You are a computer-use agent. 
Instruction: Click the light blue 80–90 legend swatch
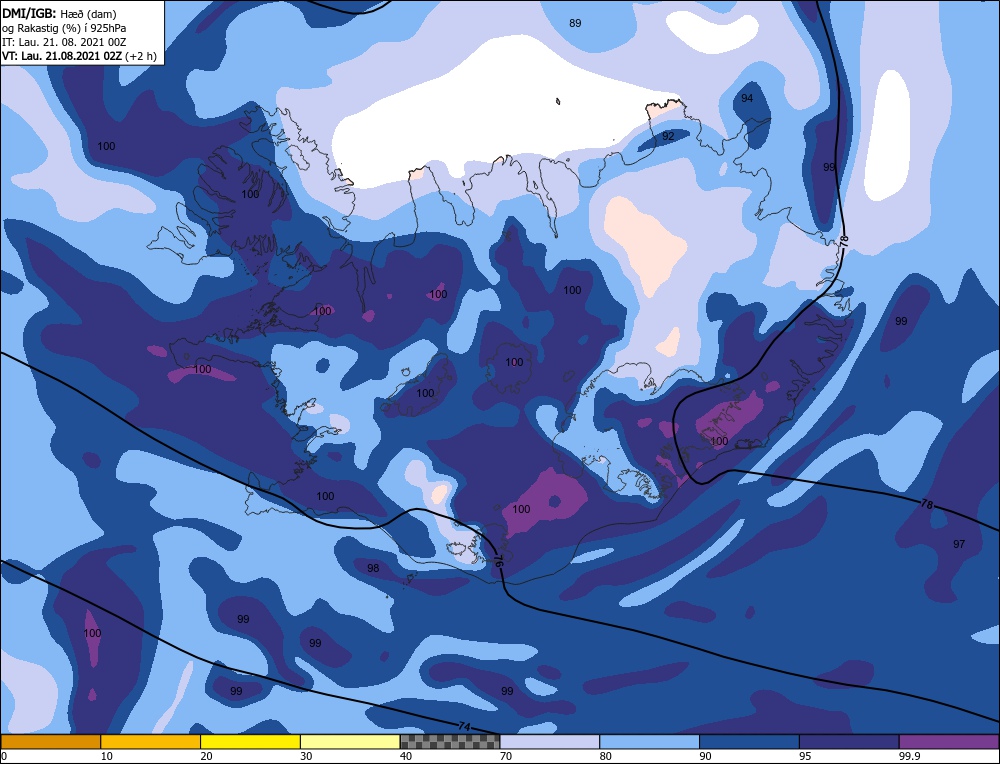[x=649, y=741]
